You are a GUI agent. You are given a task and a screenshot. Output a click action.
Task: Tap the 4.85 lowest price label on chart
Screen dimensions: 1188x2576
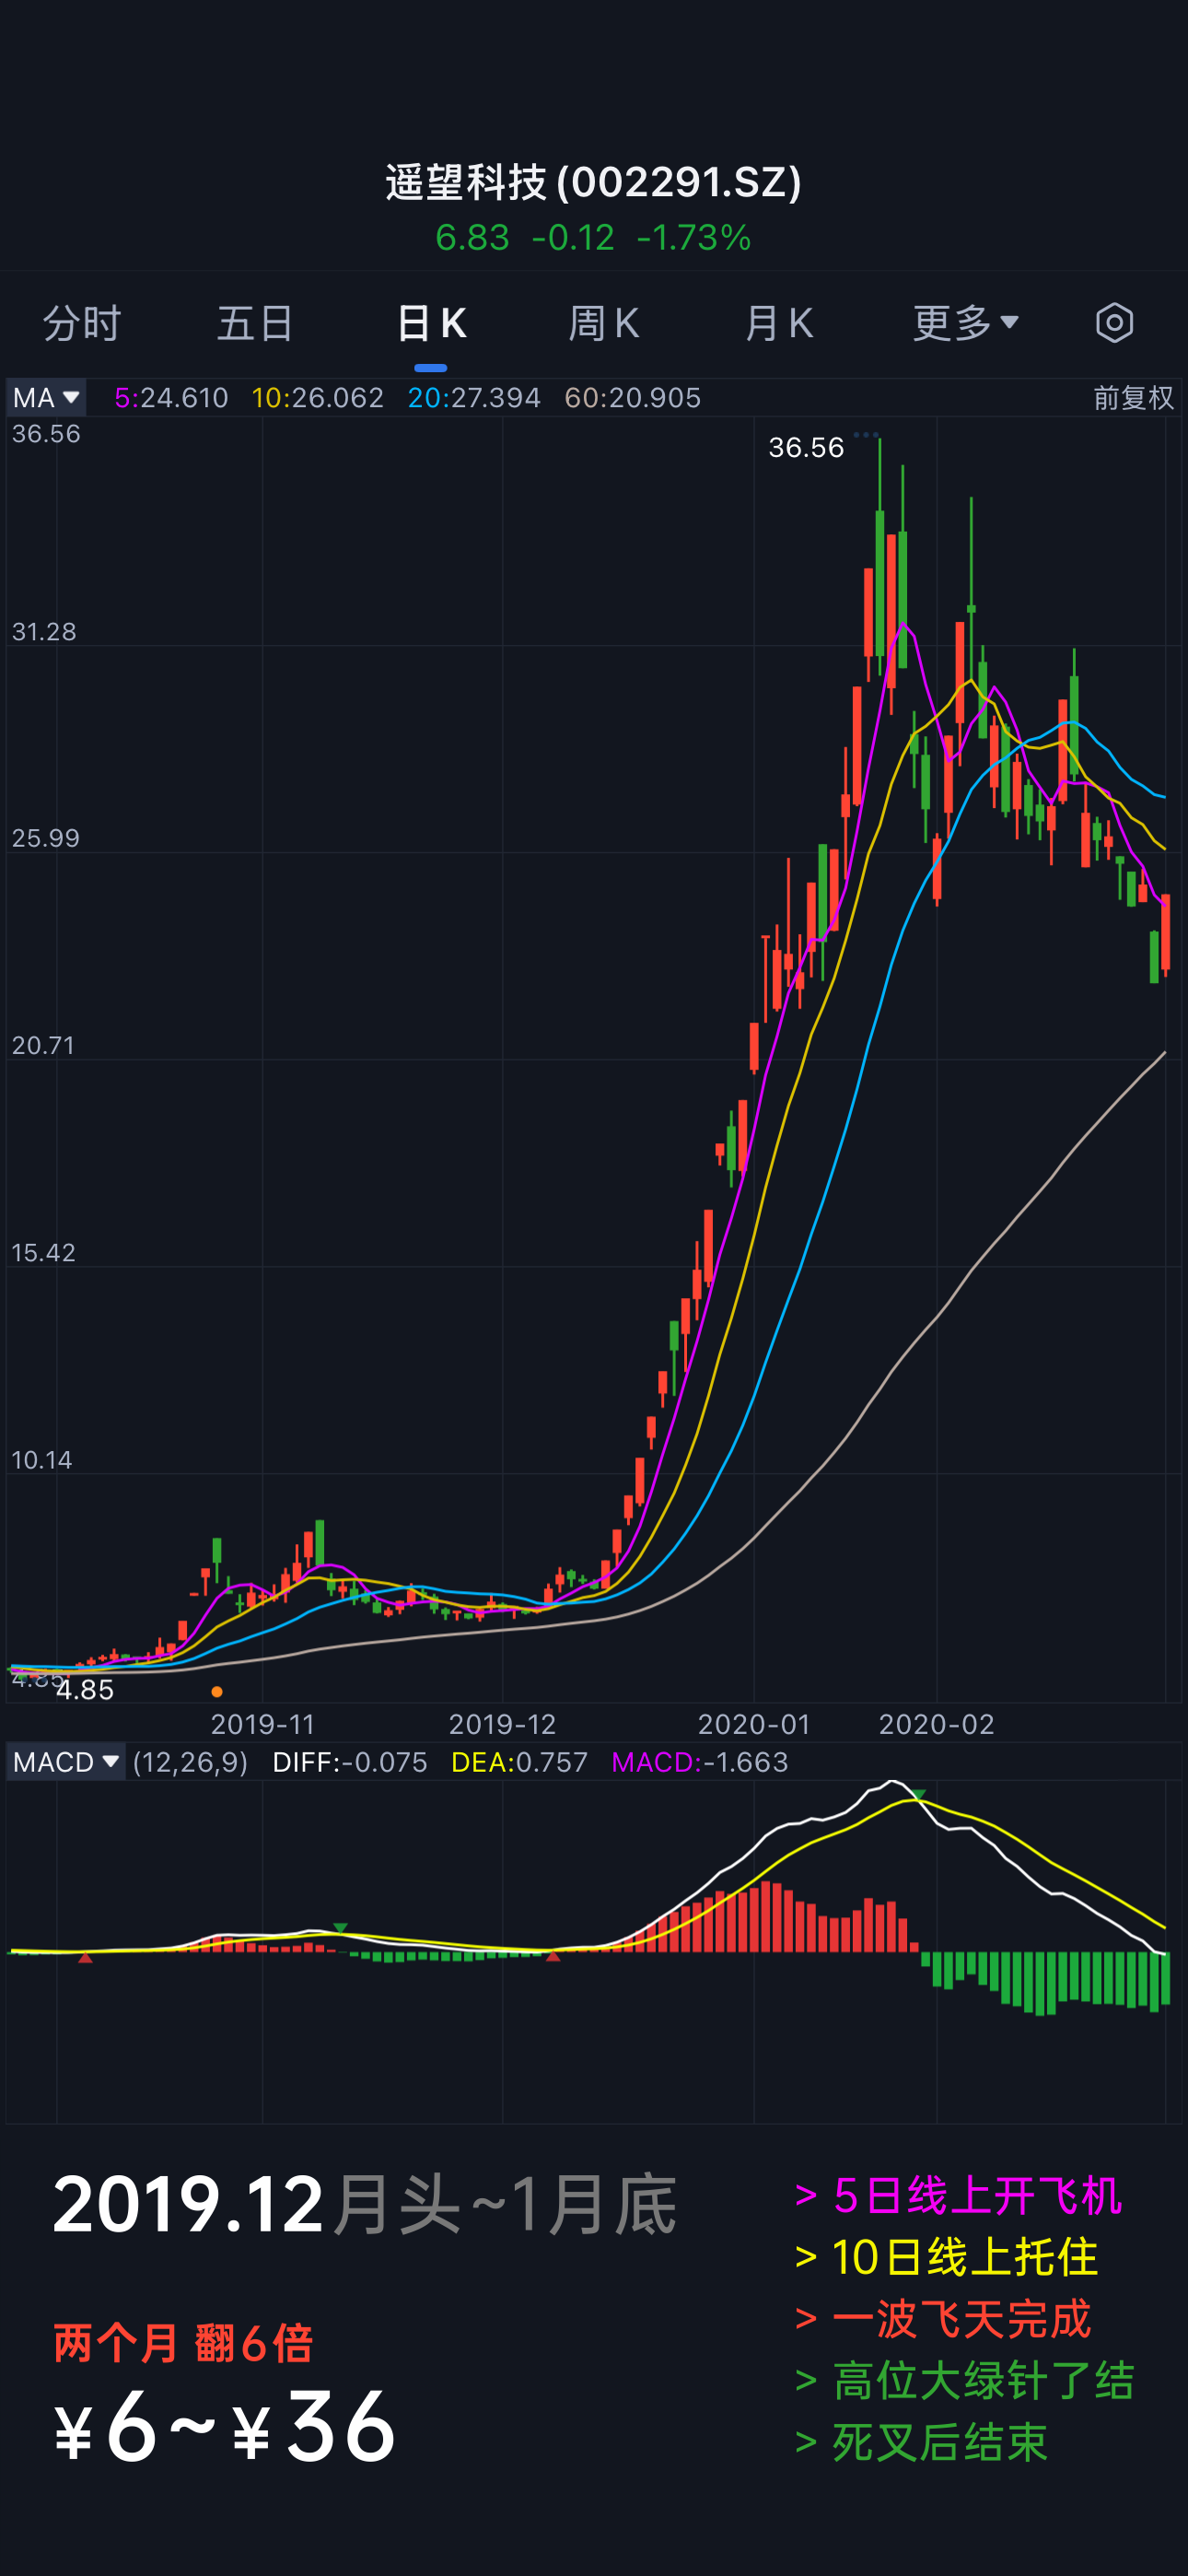point(85,1690)
